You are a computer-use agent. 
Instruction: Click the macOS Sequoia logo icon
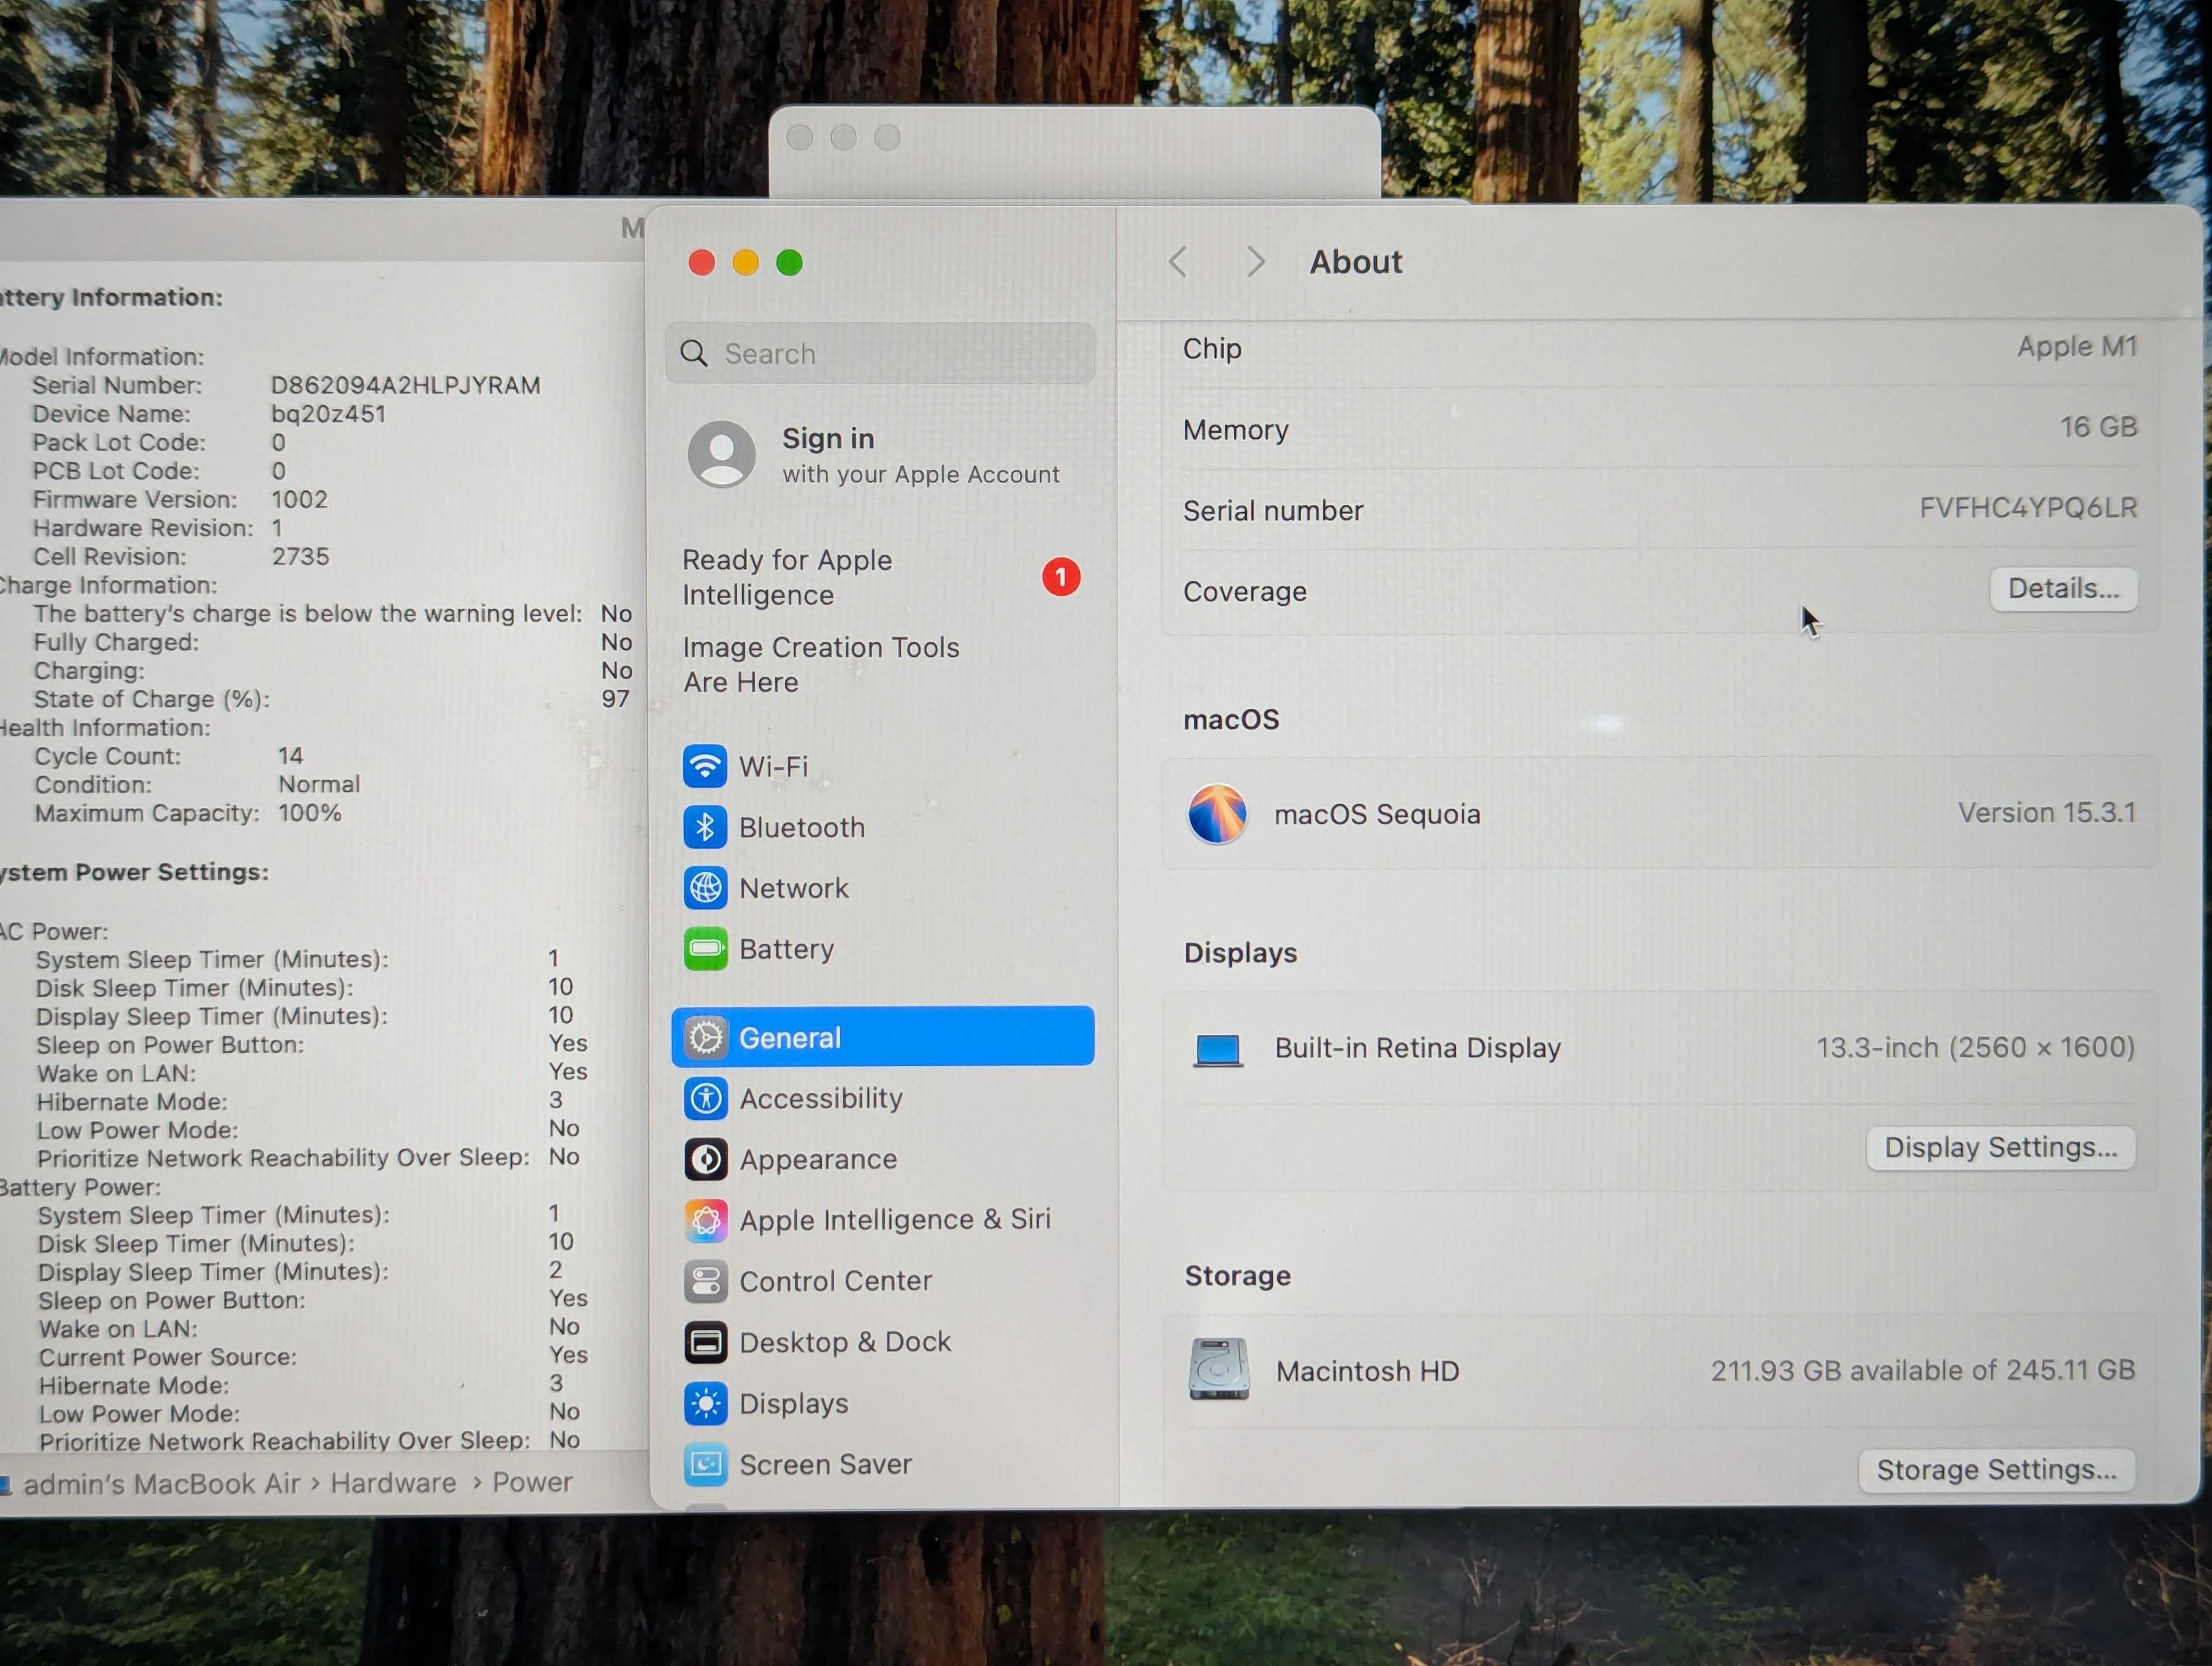pyautogui.click(x=1217, y=813)
